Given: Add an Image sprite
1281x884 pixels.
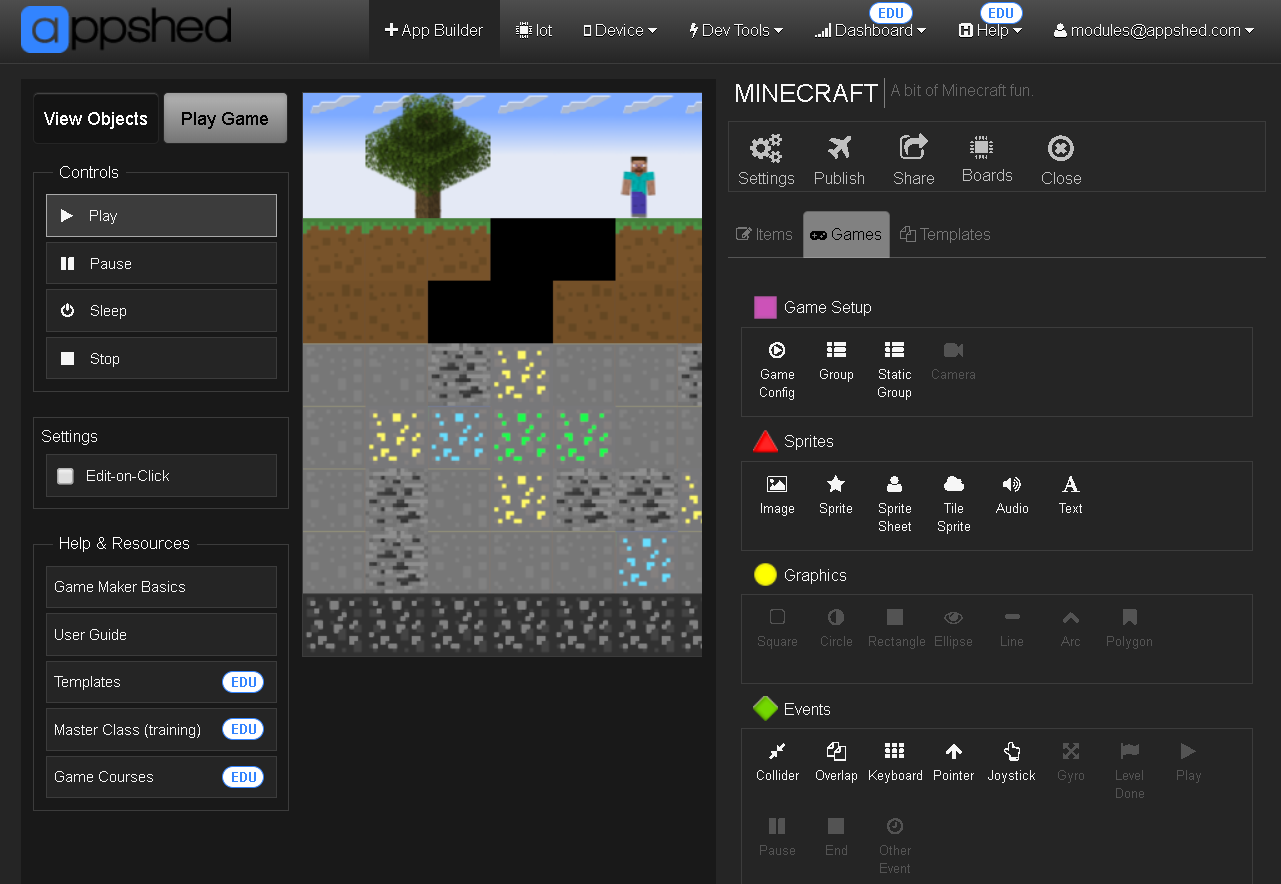Looking at the screenshot, I should 777,495.
